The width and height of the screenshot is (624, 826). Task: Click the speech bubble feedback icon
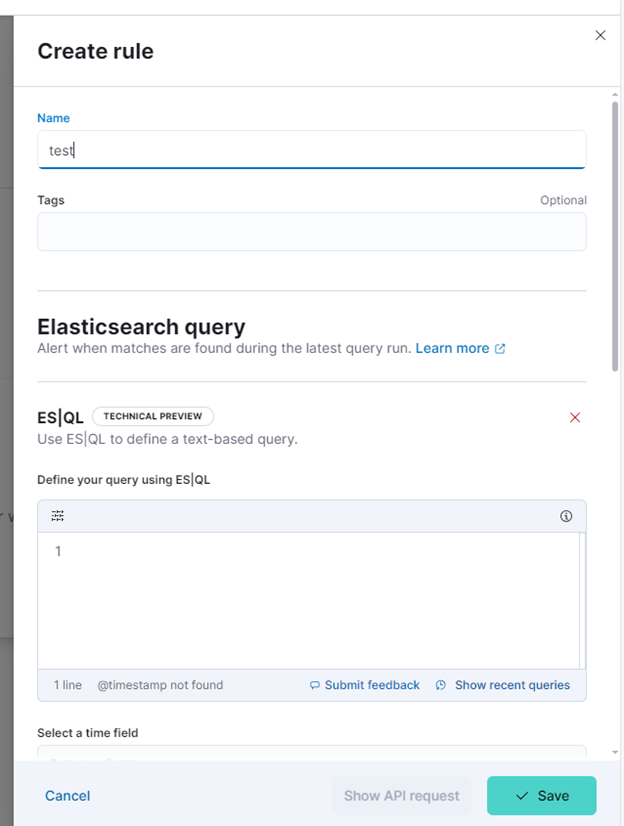(x=314, y=685)
